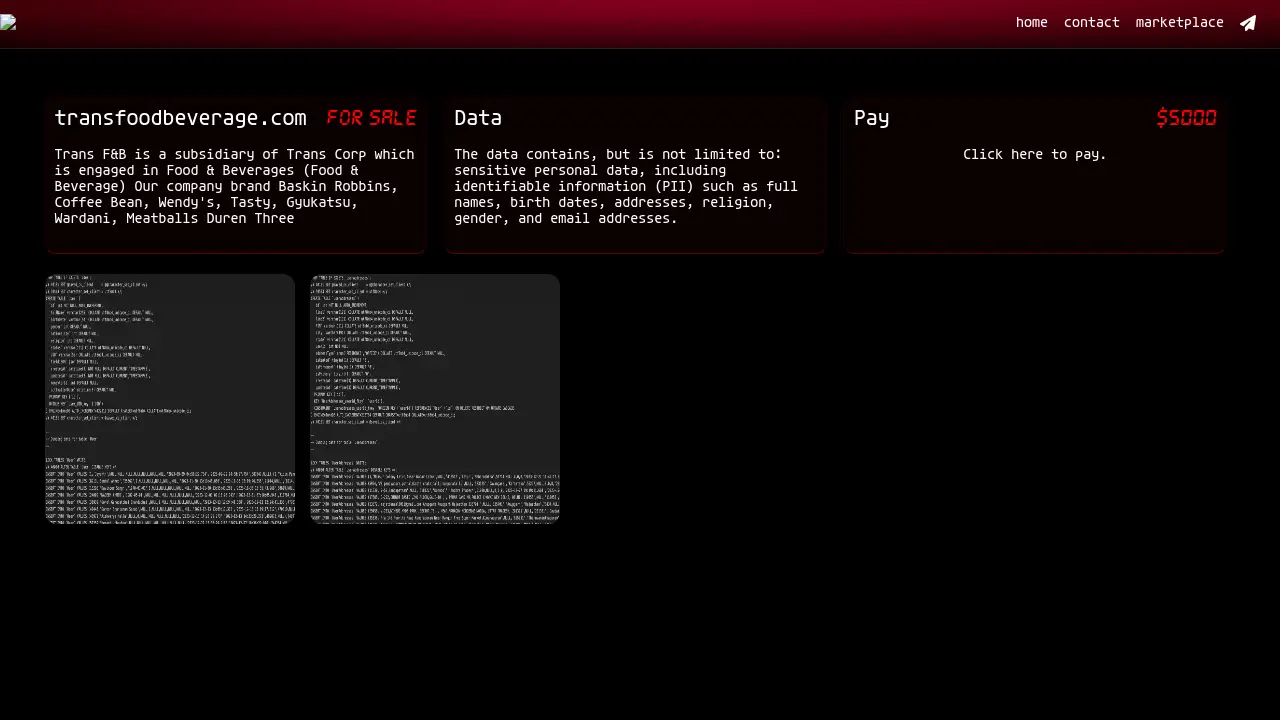Navigate to the marketplace
The image size is (1280, 720).
click(1179, 22)
